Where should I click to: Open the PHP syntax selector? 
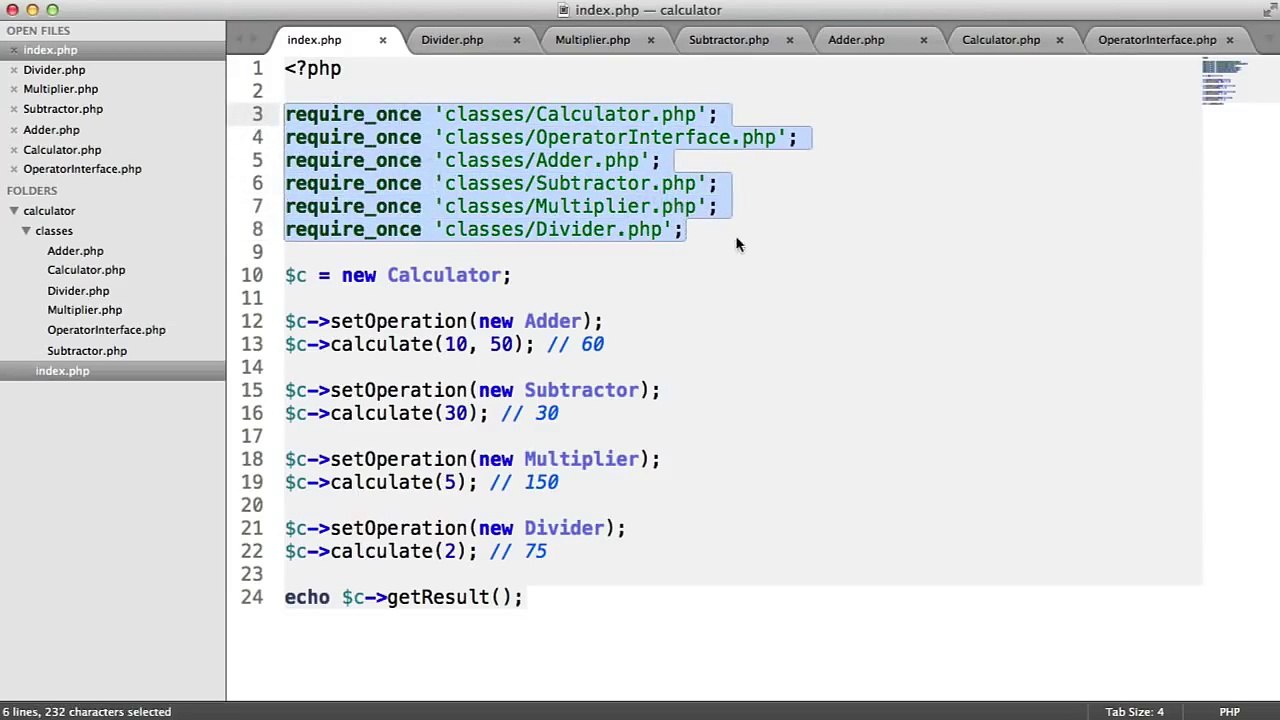1229,712
